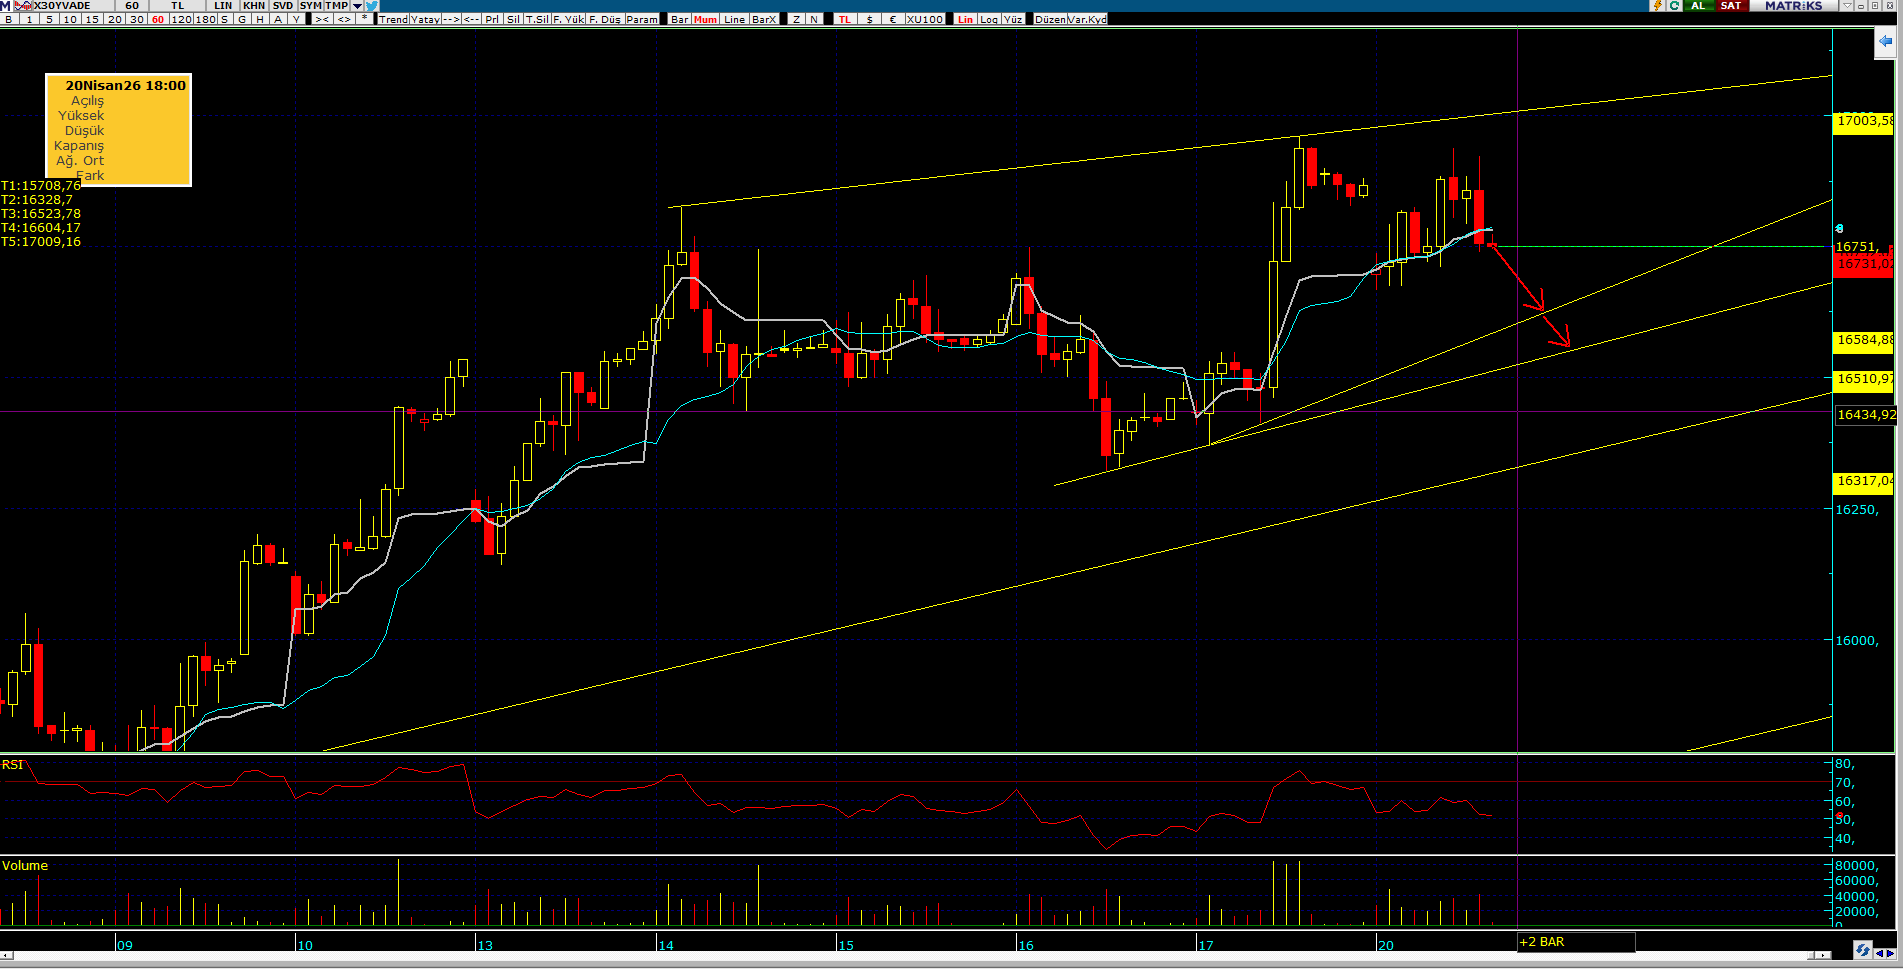
Task: Open the Düzen menu
Action: (x=1050, y=19)
